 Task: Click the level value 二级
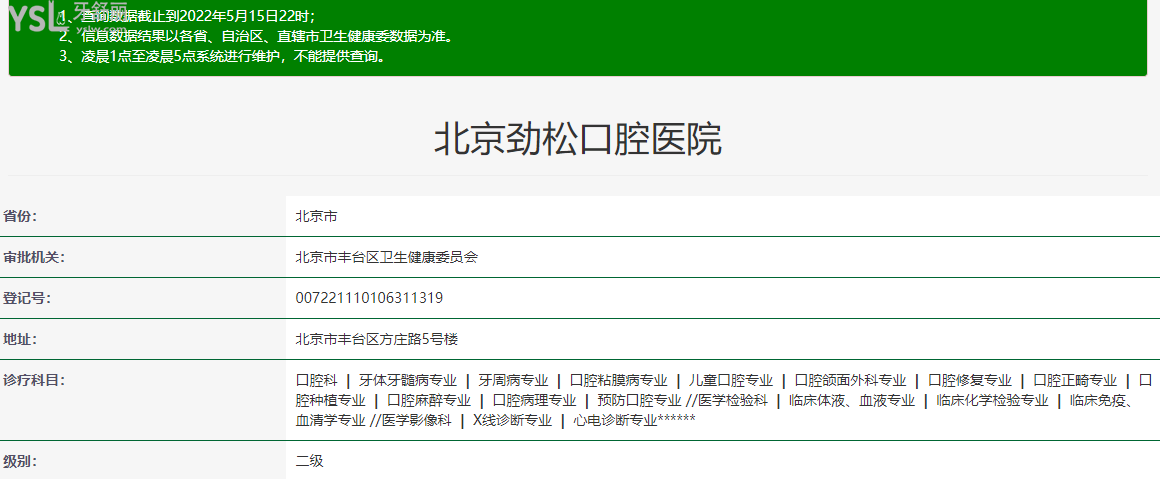(309, 460)
